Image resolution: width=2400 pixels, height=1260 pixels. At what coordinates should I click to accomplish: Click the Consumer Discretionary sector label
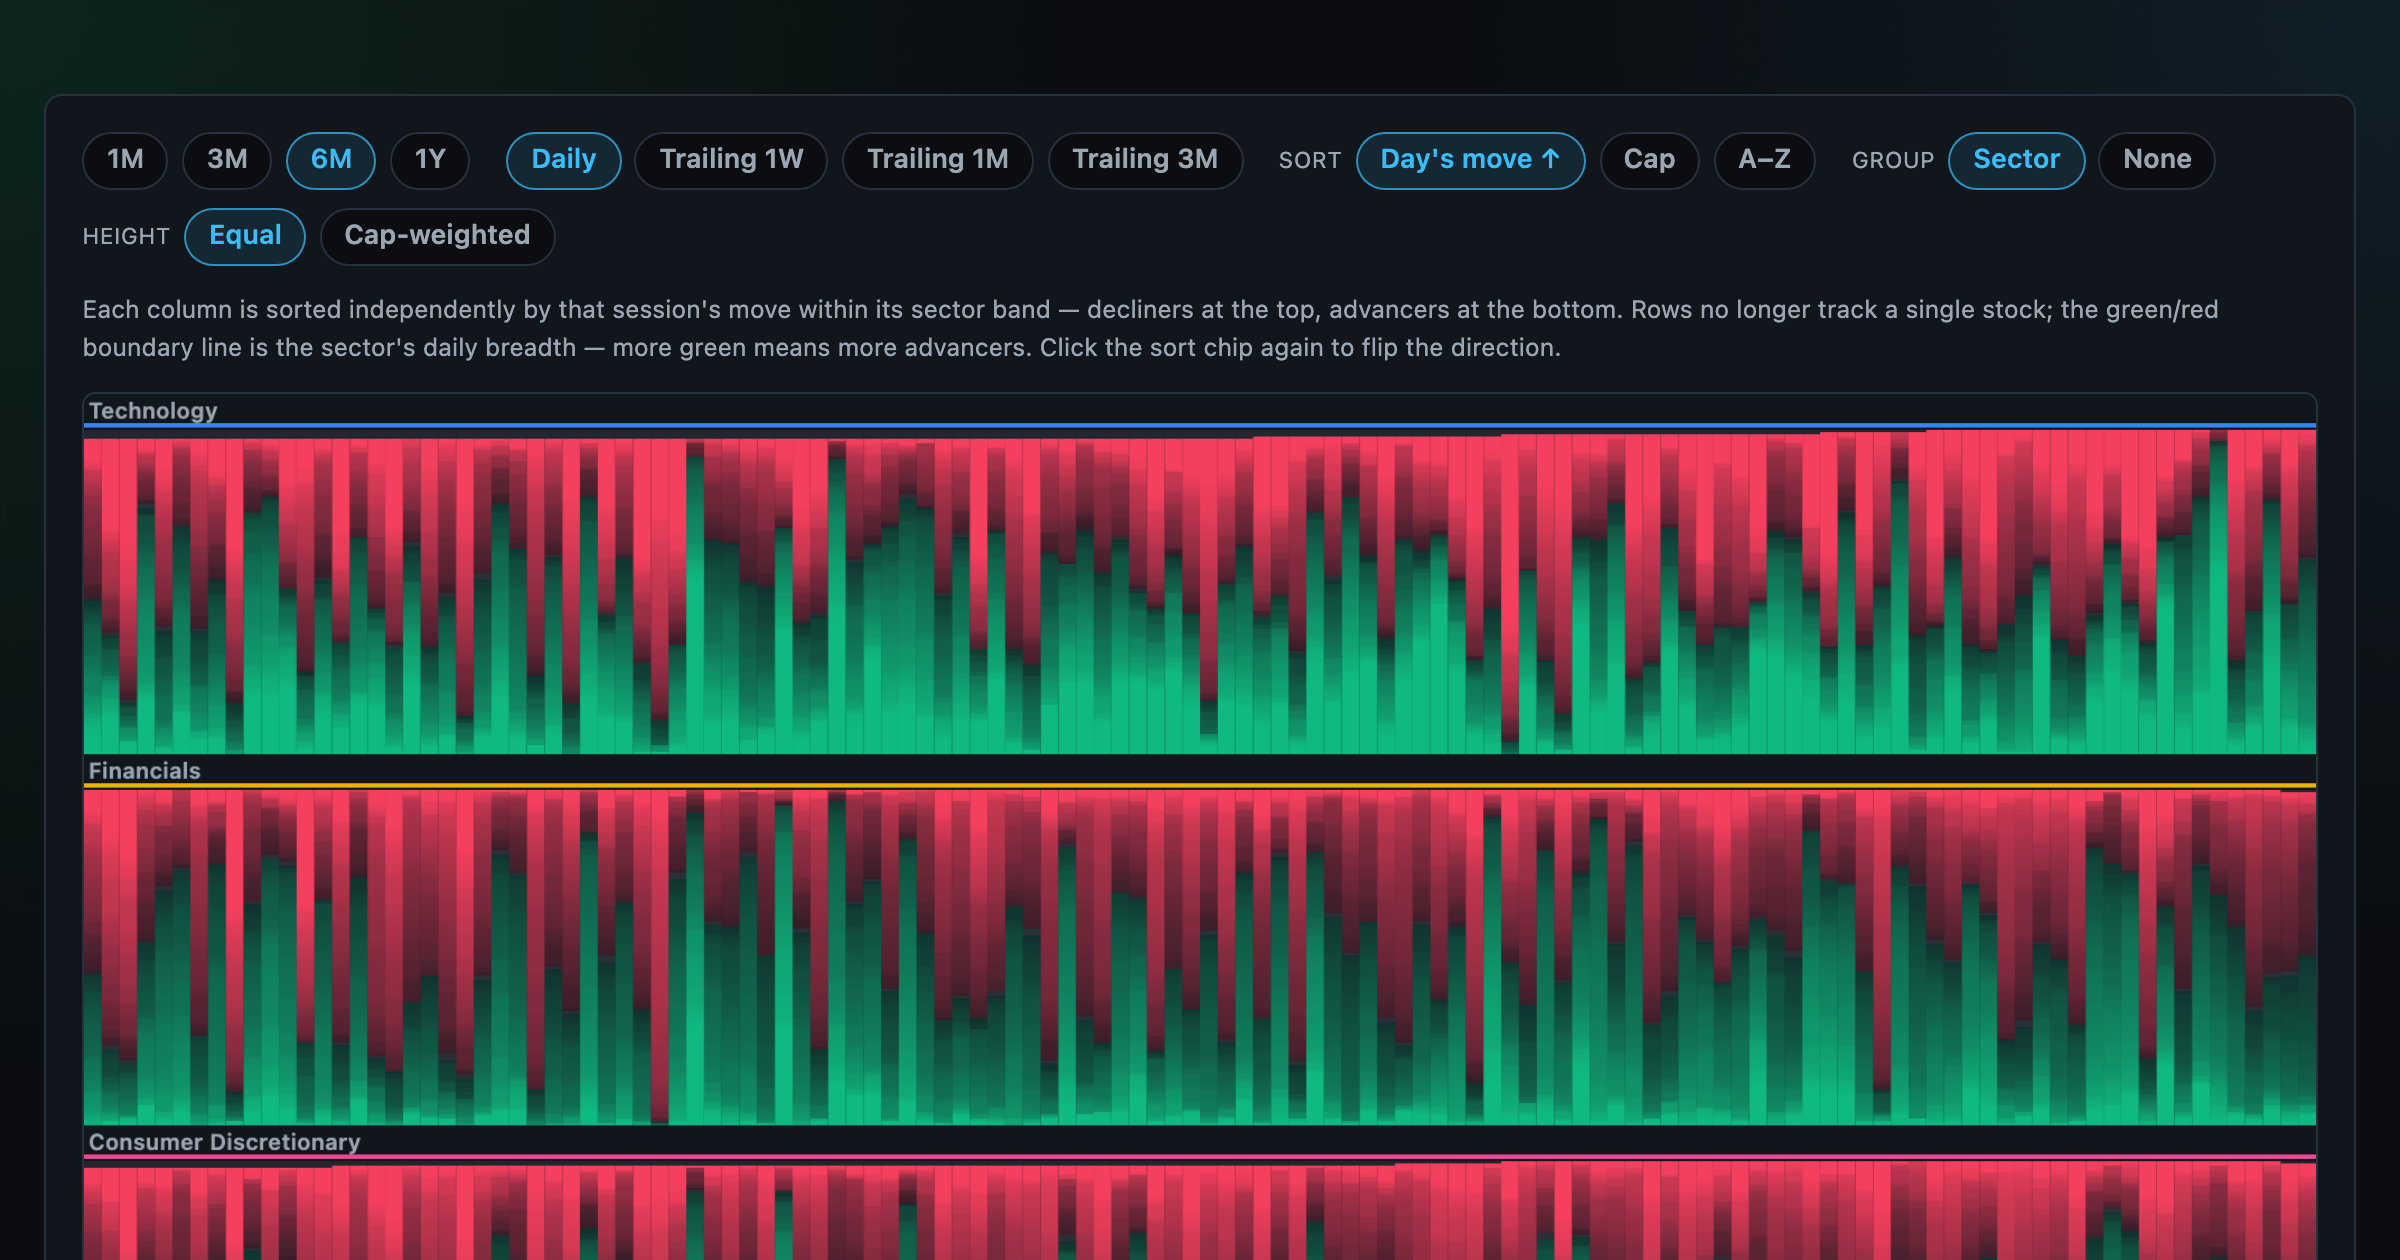(x=225, y=1142)
